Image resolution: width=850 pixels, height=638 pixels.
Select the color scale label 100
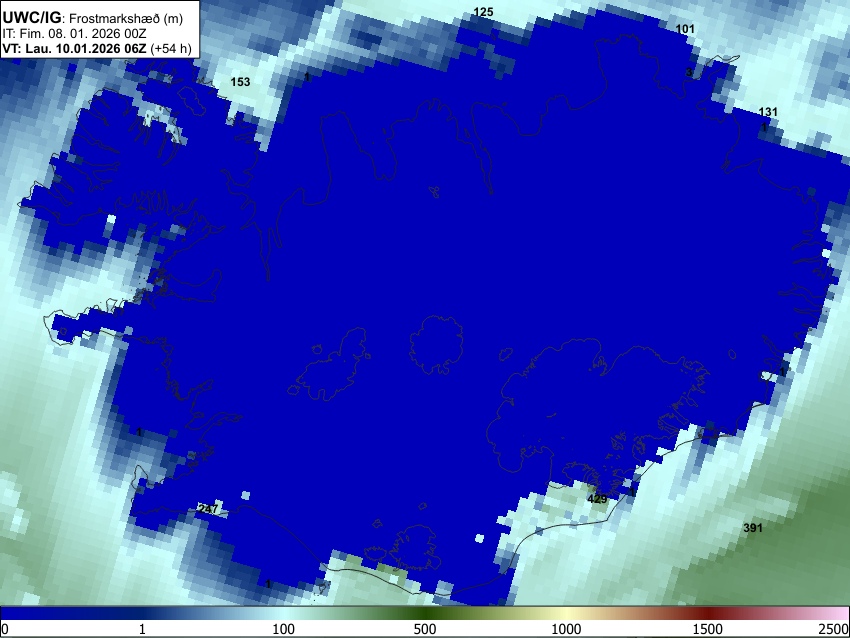(284, 629)
